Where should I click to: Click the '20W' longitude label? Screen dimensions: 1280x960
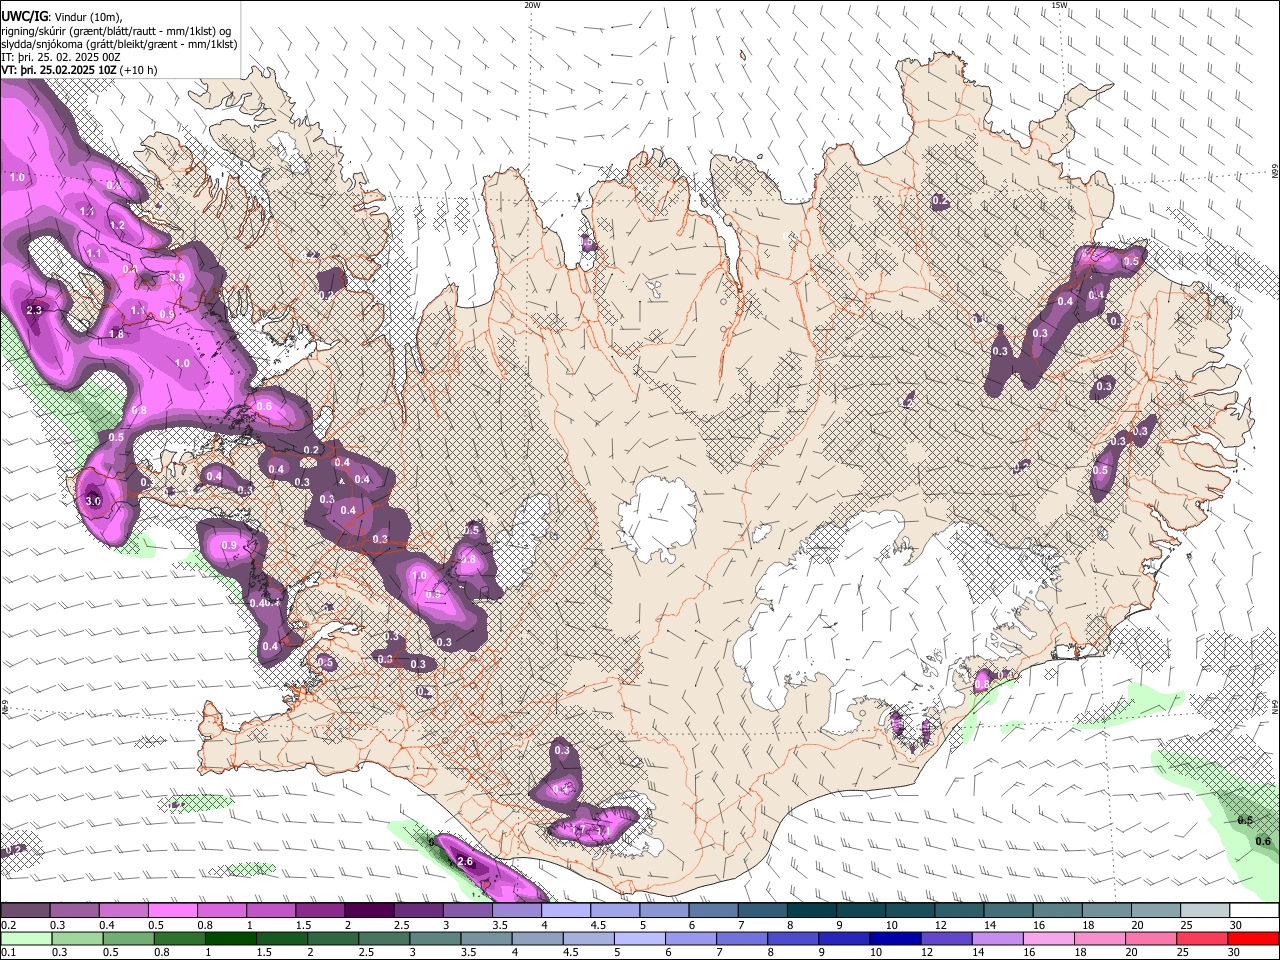point(532,5)
